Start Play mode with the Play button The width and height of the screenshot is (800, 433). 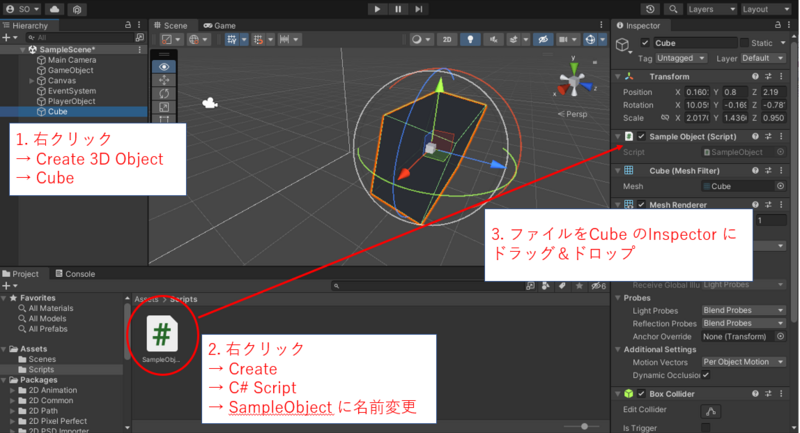[377, 9]
